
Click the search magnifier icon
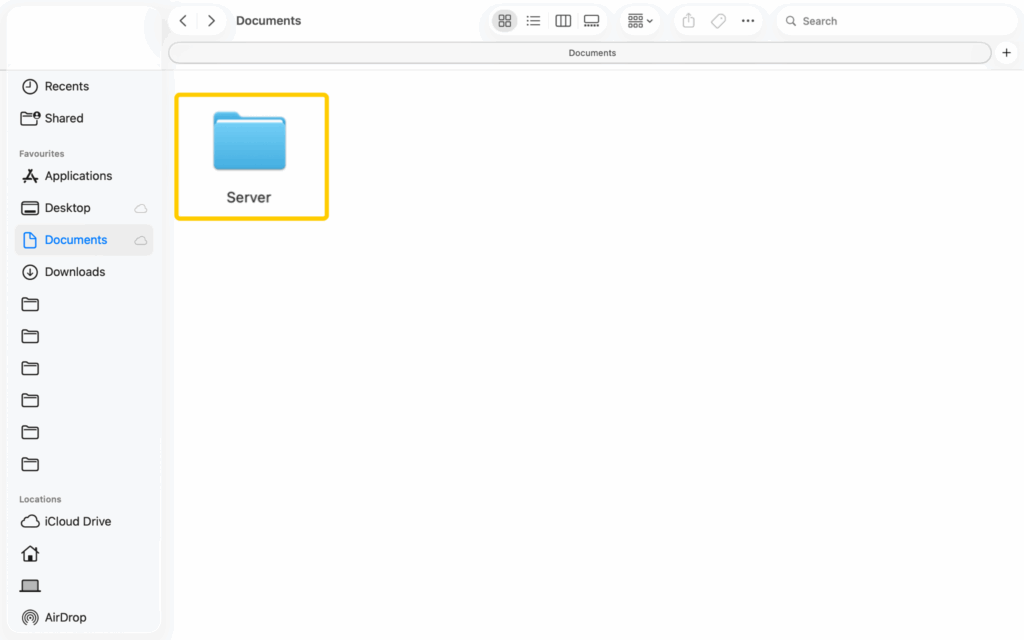click(791, 21)
